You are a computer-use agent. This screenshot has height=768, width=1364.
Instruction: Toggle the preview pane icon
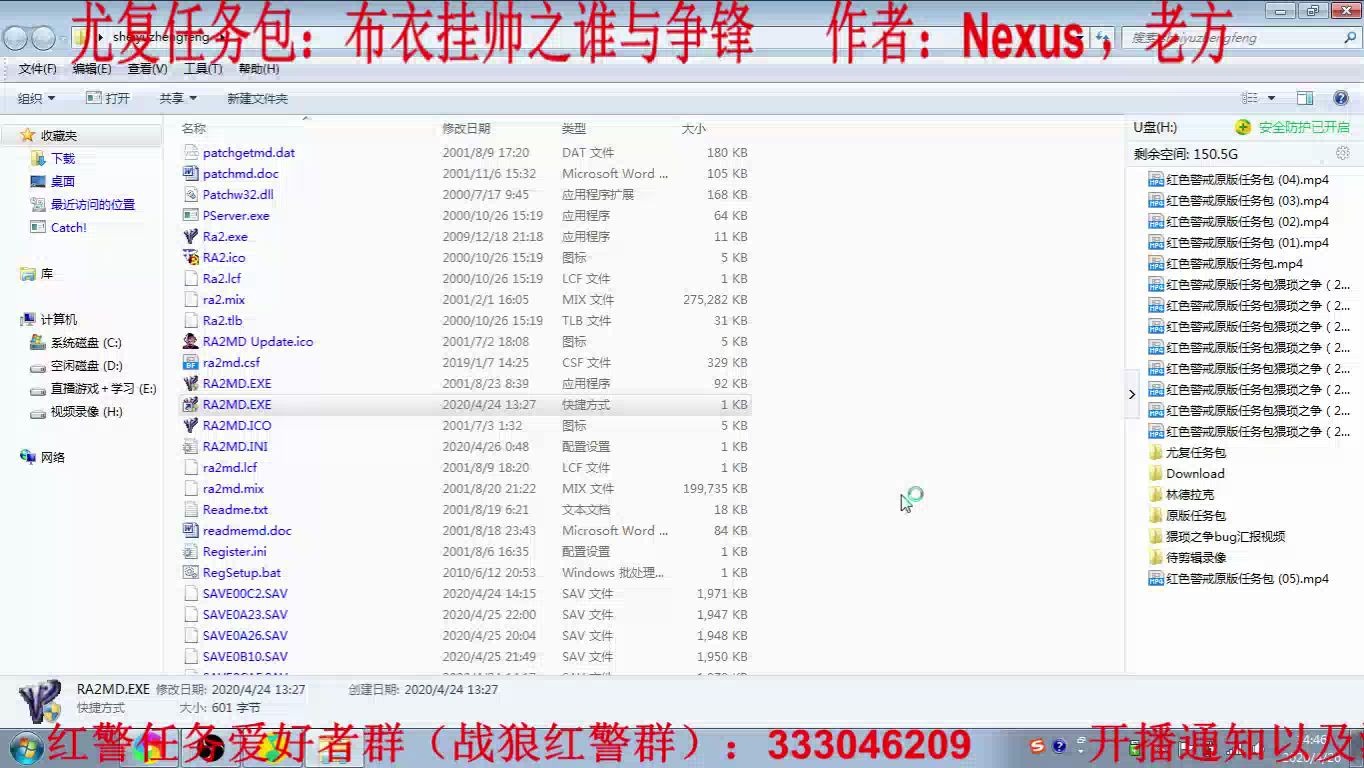click(1305, 98)
